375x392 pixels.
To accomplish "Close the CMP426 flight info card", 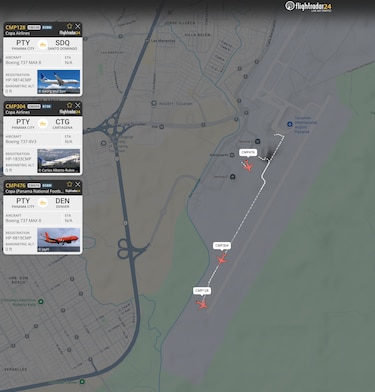I will point(77,184).
